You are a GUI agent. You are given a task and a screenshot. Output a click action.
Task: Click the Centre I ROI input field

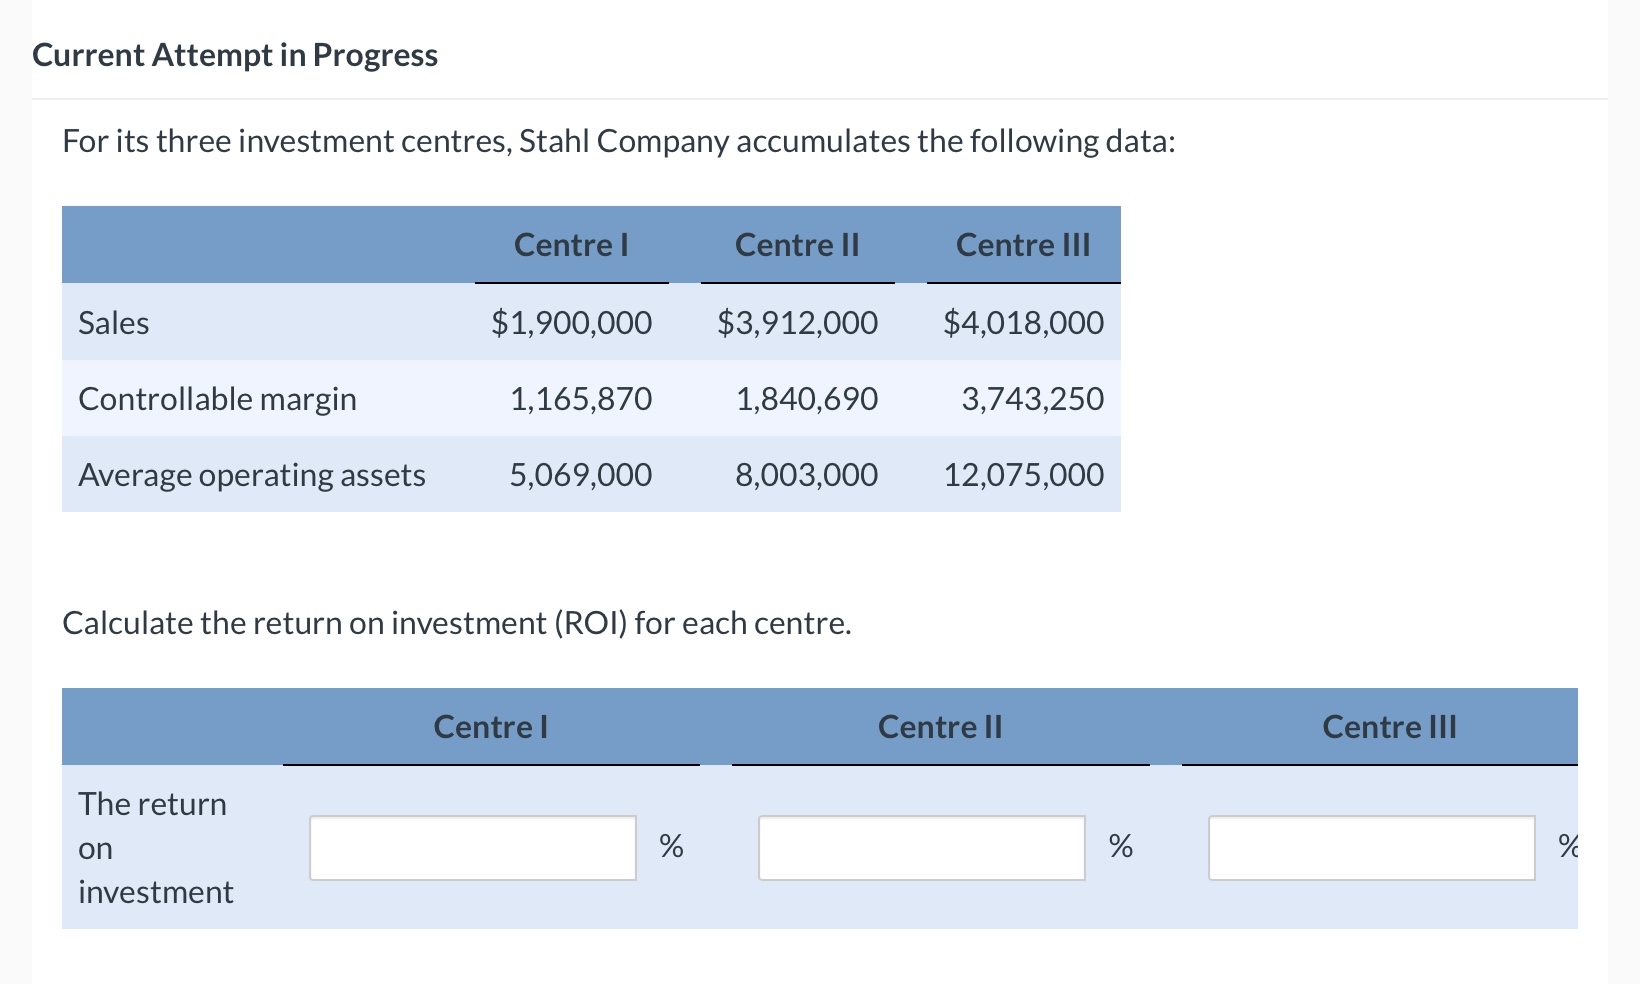pos(472,847)
